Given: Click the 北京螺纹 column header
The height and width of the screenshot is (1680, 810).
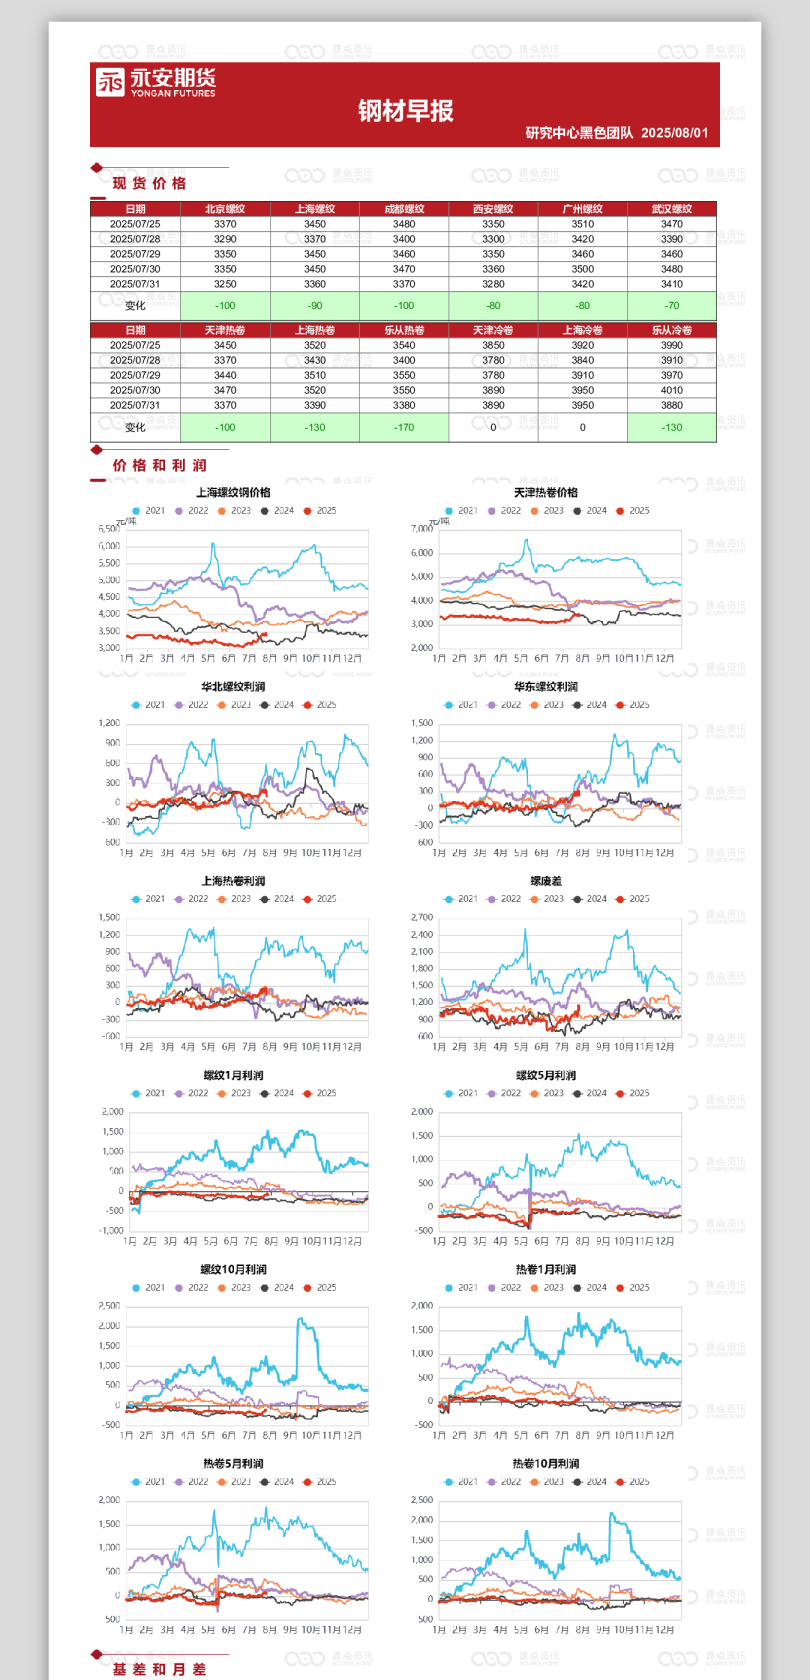Looking at the screenshot, I should pyautogui.click(x=225, y=209).
